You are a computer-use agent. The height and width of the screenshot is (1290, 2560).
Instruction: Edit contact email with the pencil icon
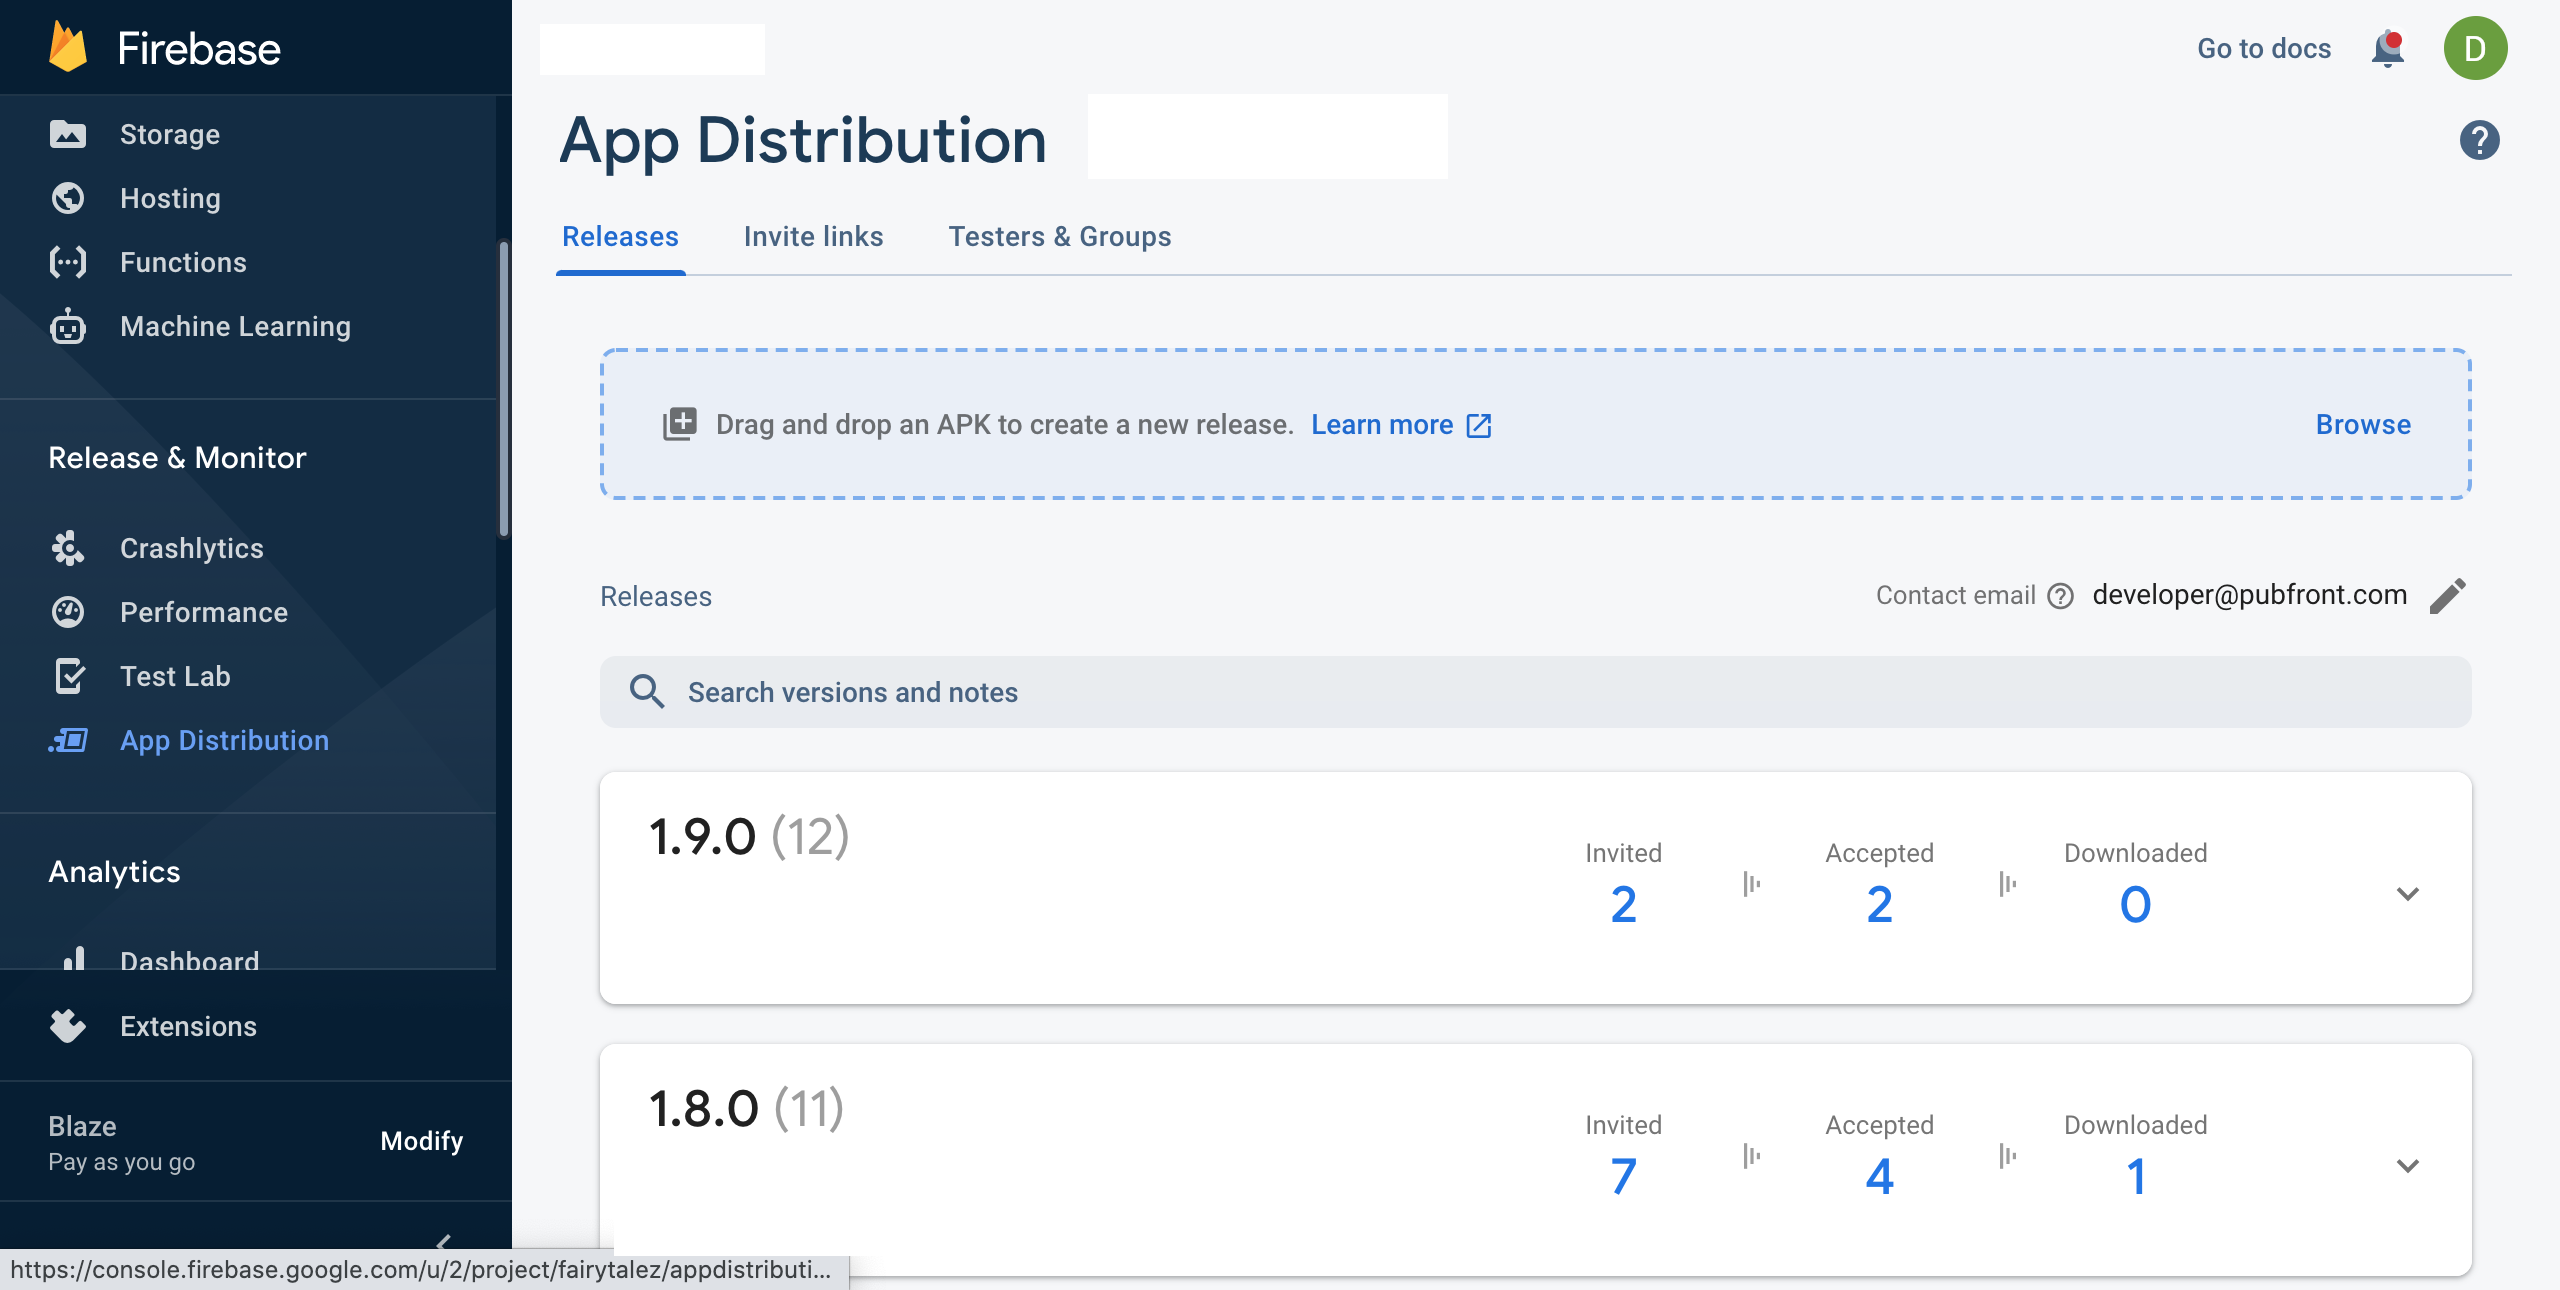tap(2448, 596)
